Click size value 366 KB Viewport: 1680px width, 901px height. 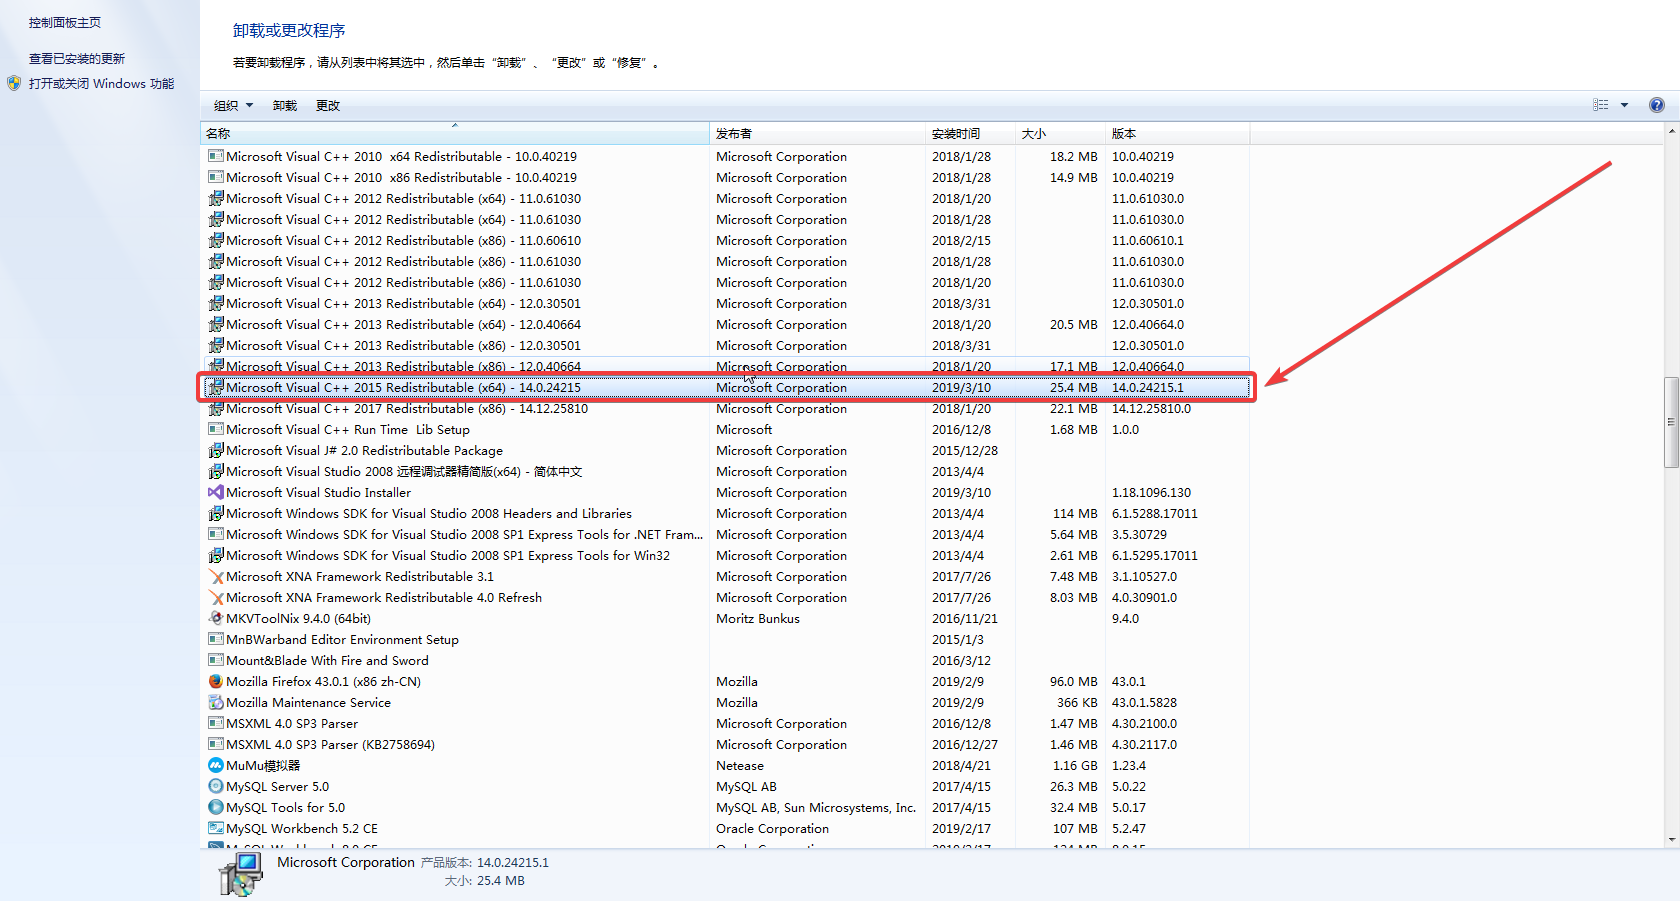pos(1077,702)
